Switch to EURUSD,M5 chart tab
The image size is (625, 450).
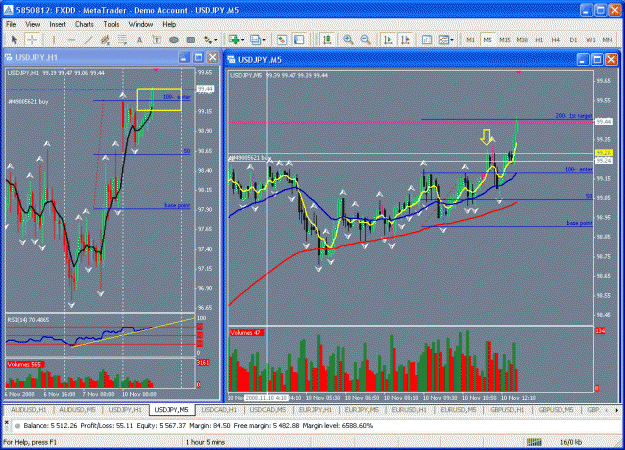click(458, 410)
